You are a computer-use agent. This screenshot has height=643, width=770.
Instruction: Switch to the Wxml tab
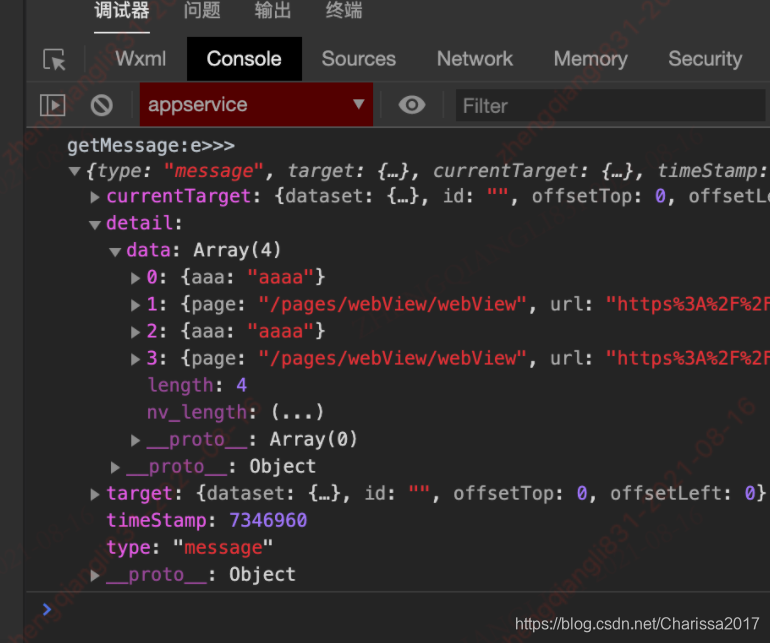(140, 59)
